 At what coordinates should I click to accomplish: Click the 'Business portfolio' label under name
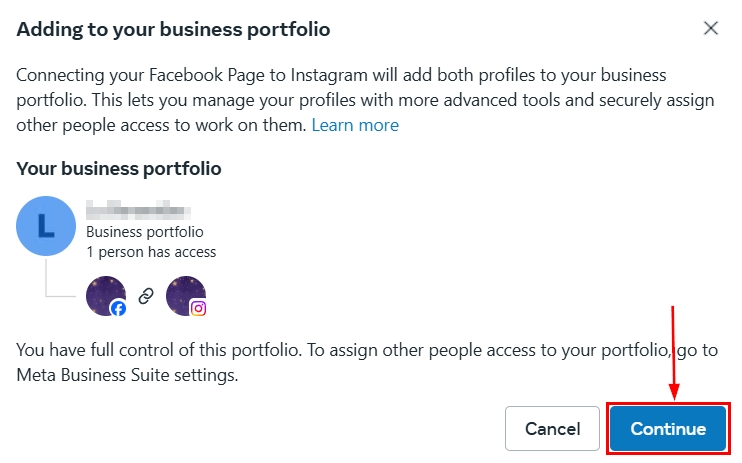(145, 232)
